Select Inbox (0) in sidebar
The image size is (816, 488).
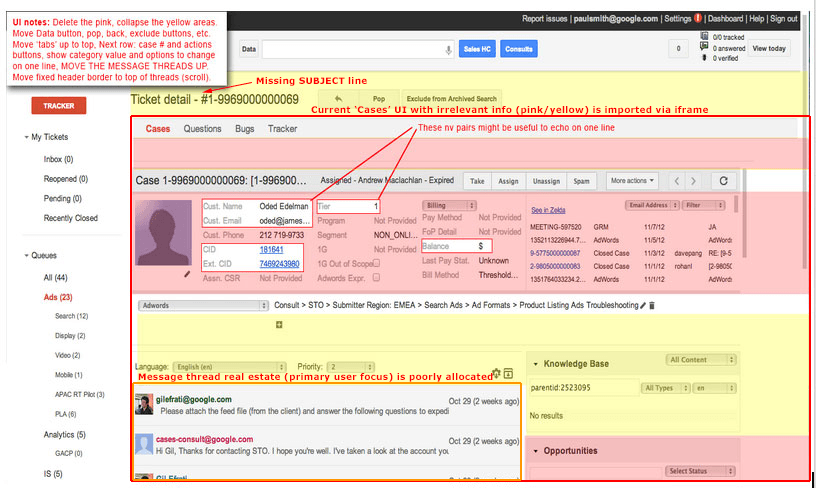[x=58, y=159]
